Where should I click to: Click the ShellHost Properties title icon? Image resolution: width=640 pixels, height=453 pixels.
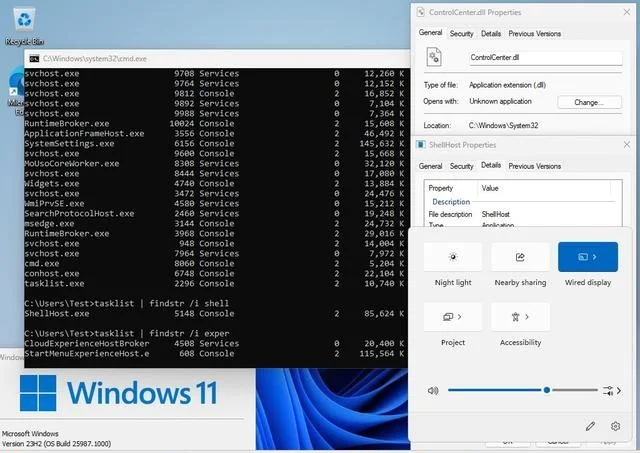(420, 144)
